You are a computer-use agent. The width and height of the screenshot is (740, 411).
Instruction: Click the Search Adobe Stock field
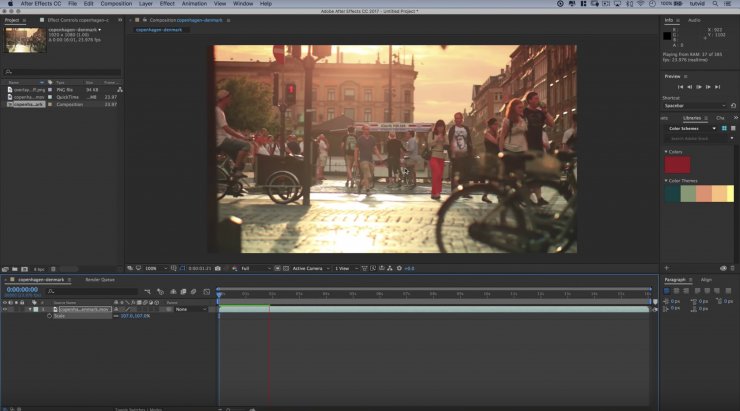point(698,139)
